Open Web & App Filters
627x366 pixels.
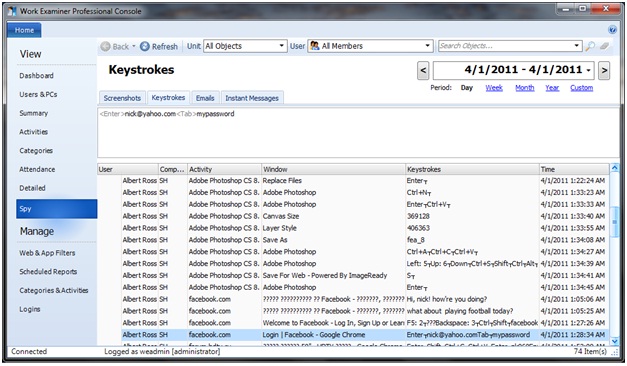click(47, 253)
